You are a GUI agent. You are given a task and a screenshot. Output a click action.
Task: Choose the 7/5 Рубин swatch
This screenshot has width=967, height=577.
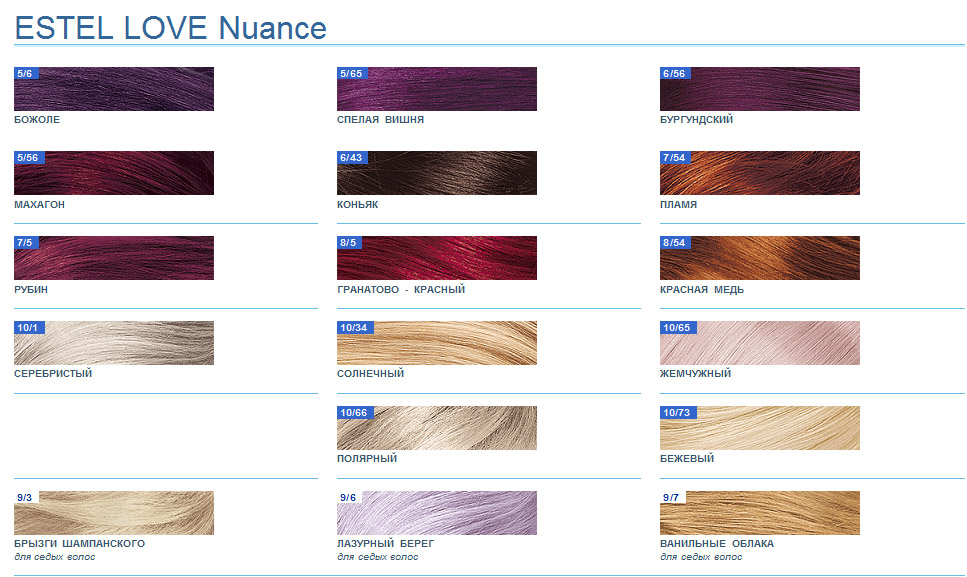(114, 258)
